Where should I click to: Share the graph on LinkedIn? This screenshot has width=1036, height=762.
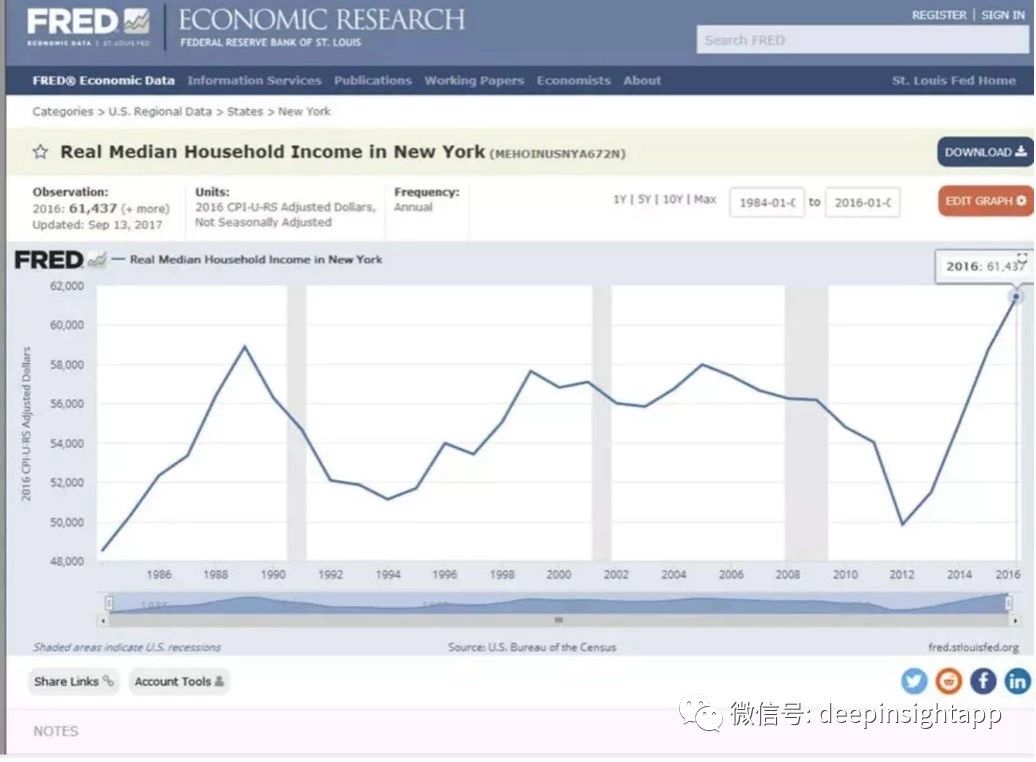[1018, 681]
